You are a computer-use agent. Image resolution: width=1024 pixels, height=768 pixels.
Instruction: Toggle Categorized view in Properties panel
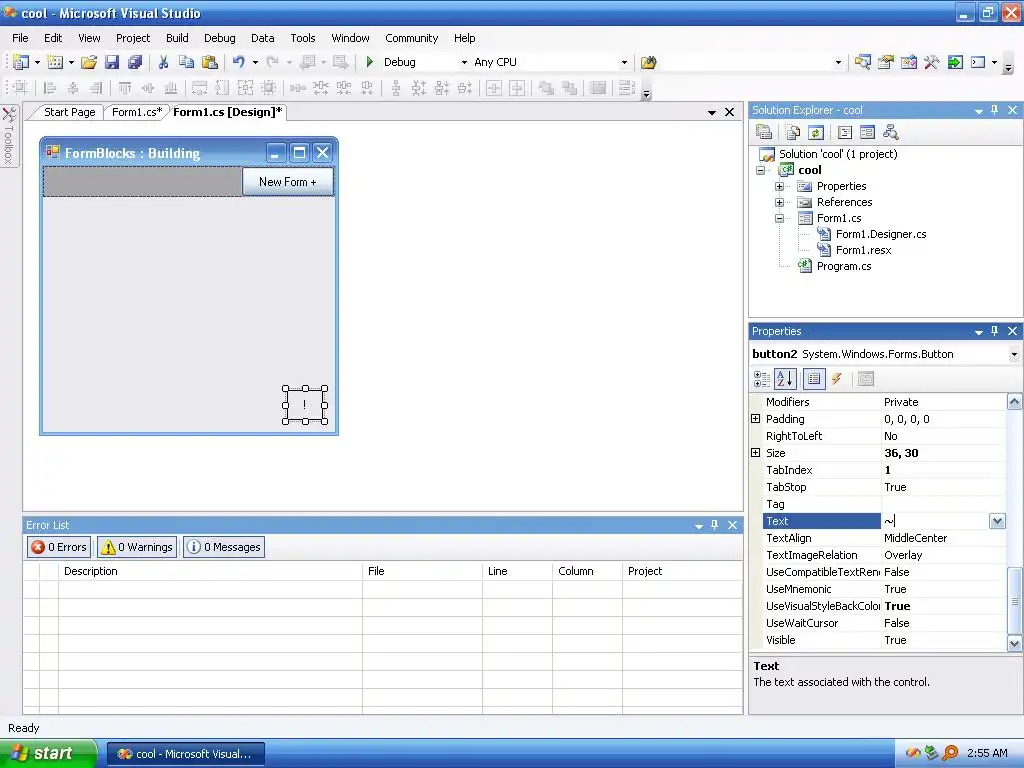[x=761, y=379]
